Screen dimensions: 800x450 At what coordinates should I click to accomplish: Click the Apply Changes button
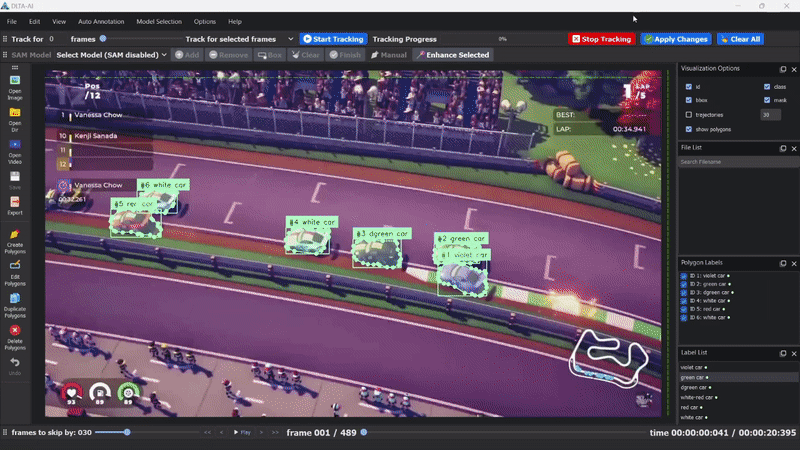tap(676, 39)
